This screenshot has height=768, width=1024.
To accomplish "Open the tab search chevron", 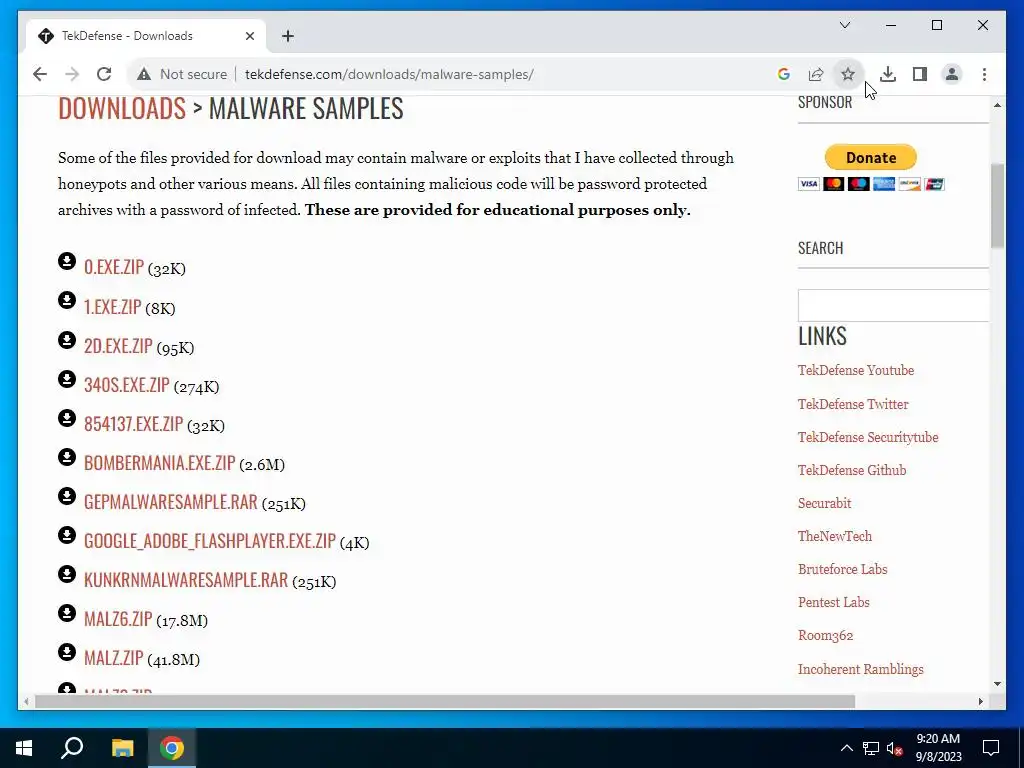I will coord(844,25).
